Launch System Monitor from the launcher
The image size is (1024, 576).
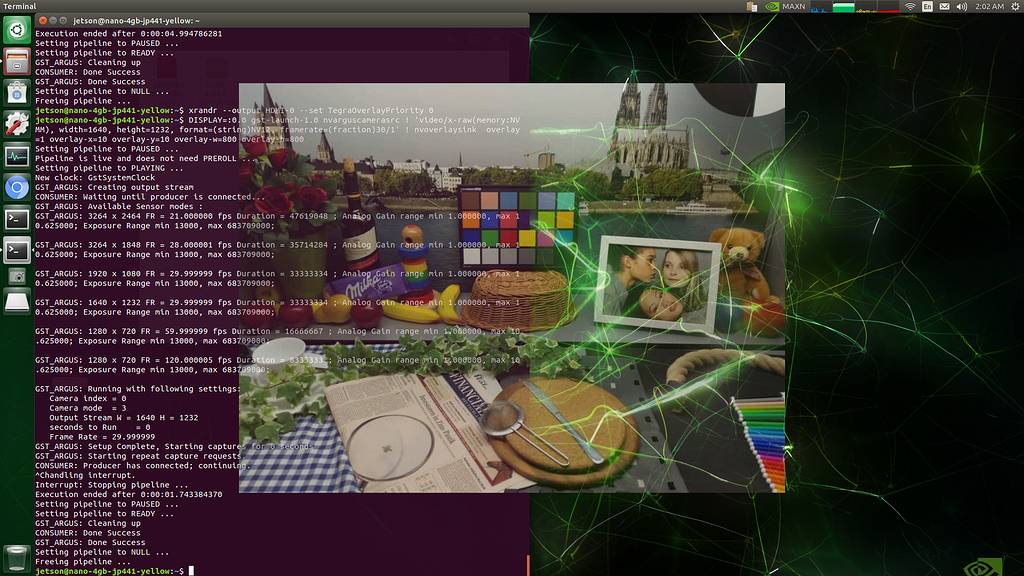16,152
